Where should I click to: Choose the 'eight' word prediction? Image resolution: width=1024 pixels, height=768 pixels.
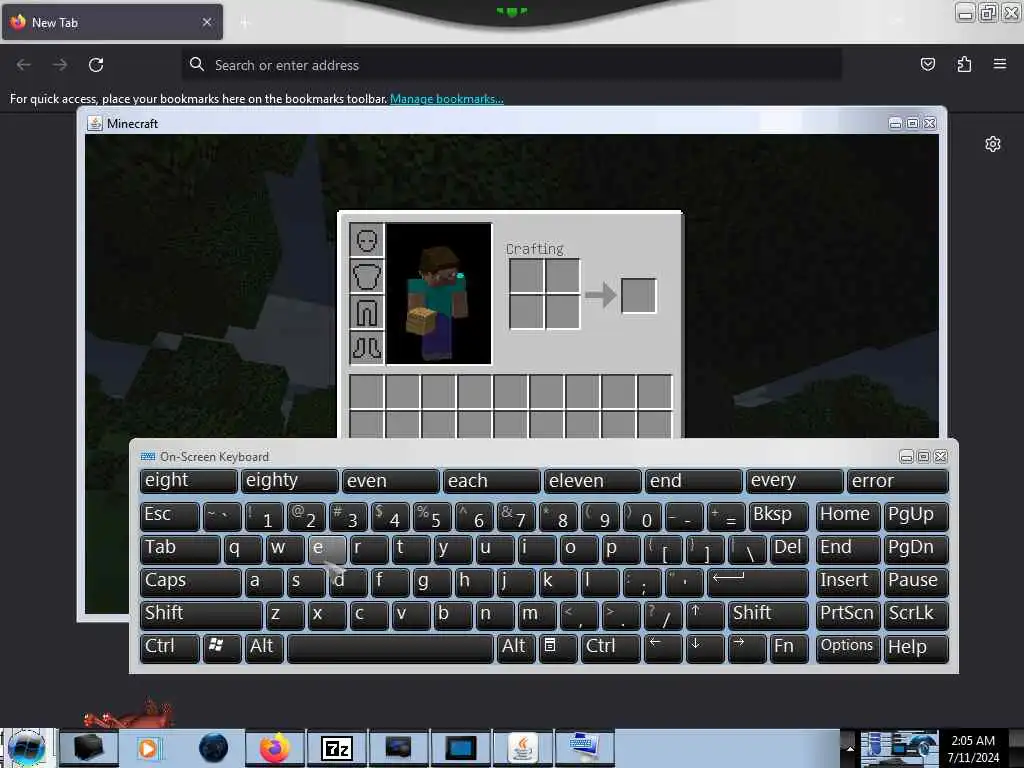pos(188,481)
